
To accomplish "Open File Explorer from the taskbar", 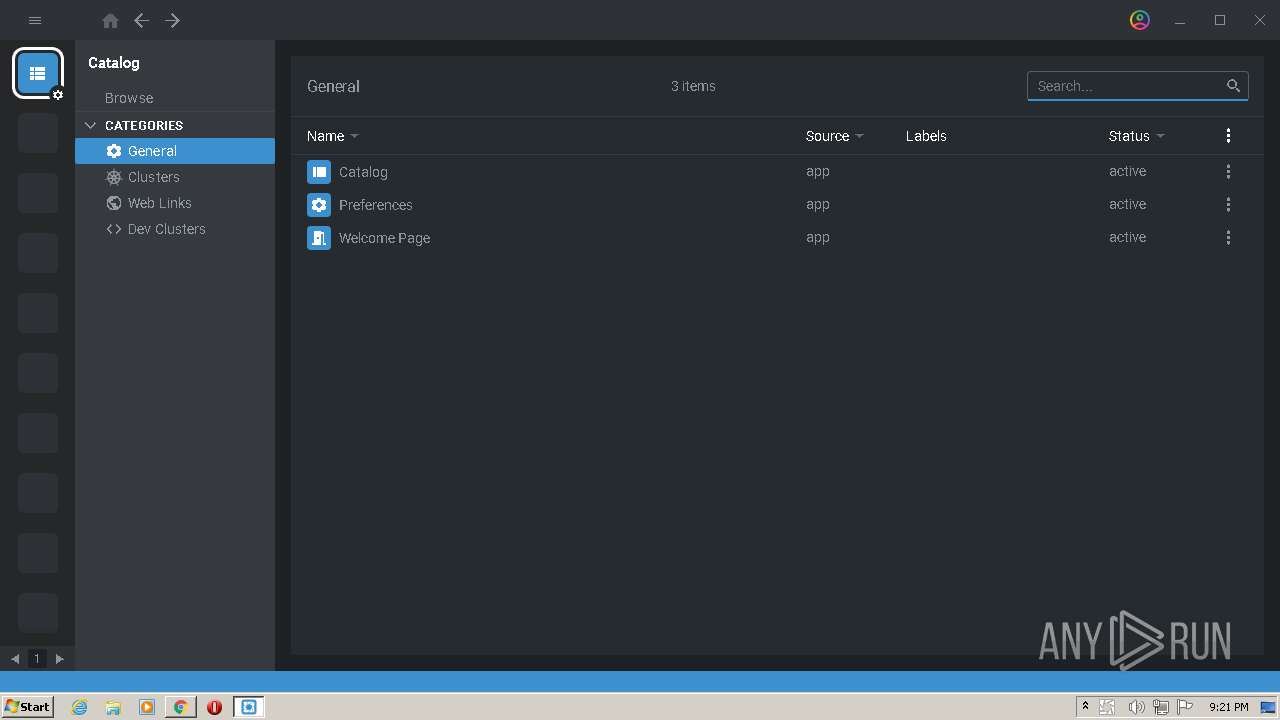I will [113, 707].
